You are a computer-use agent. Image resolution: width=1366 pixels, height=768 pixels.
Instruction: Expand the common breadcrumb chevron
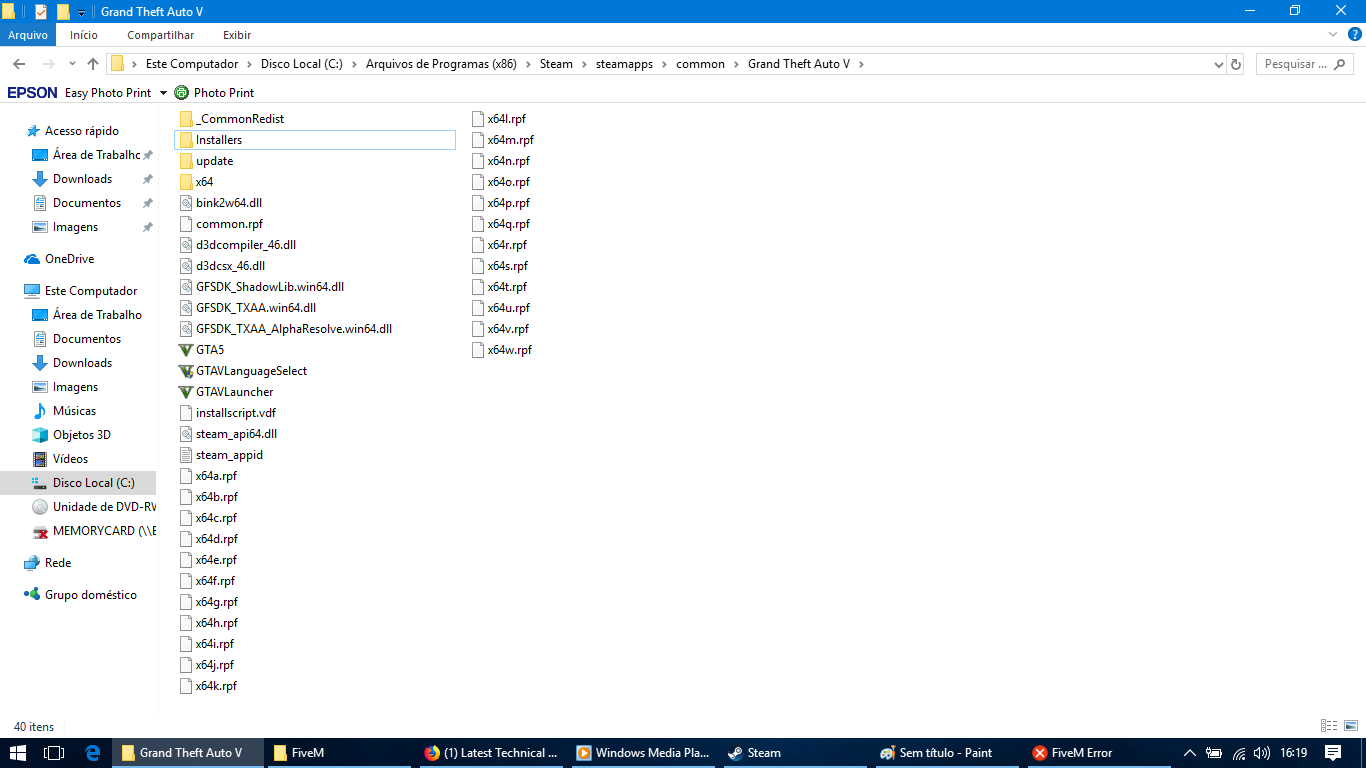(737, 64)
